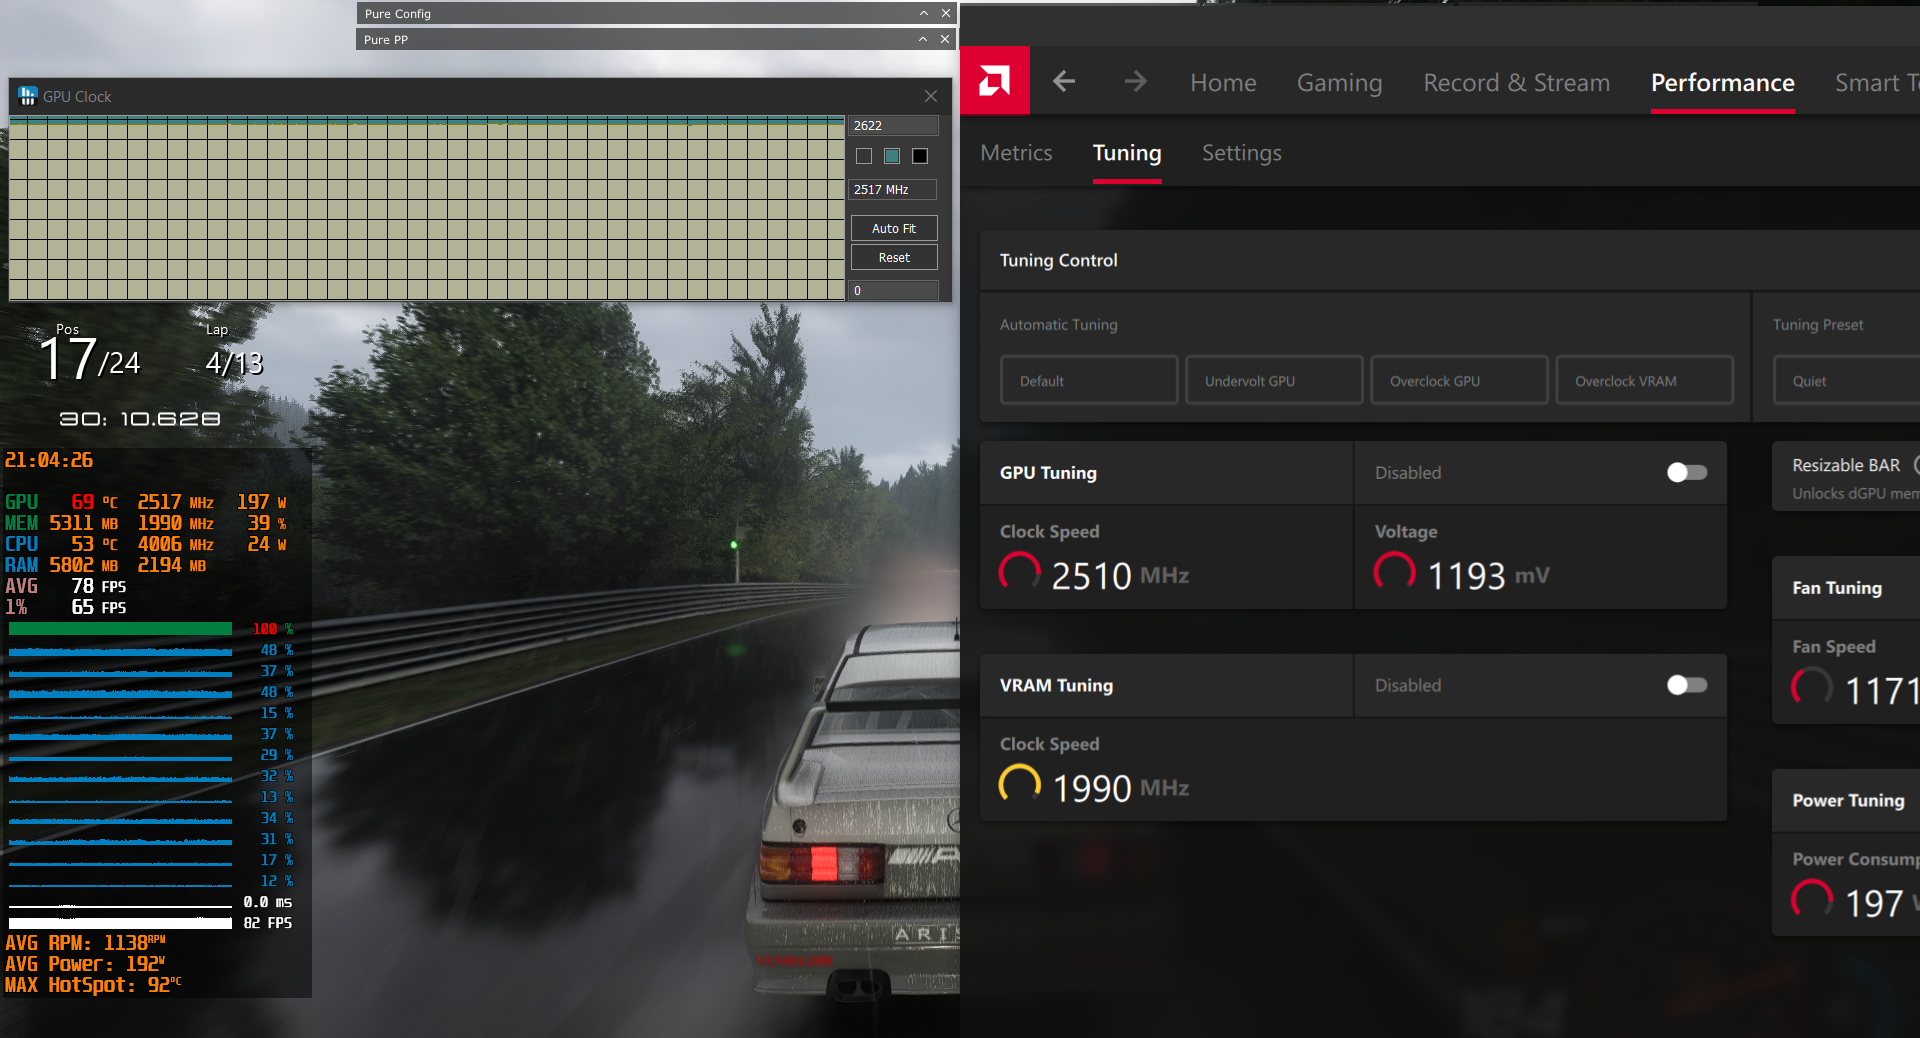
Task: Enable the GPU Tuning toggle
Action: point(1687,472)
